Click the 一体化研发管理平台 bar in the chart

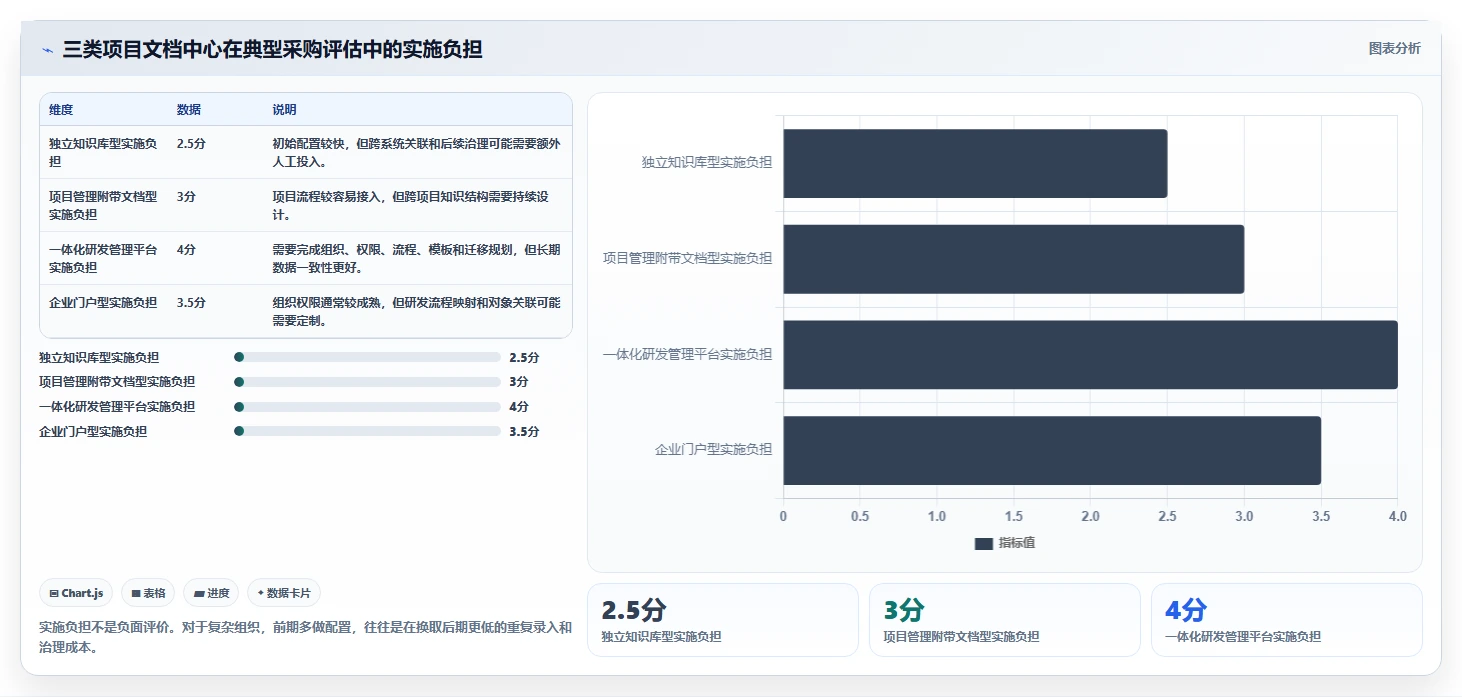click(x=1090, y=355)
